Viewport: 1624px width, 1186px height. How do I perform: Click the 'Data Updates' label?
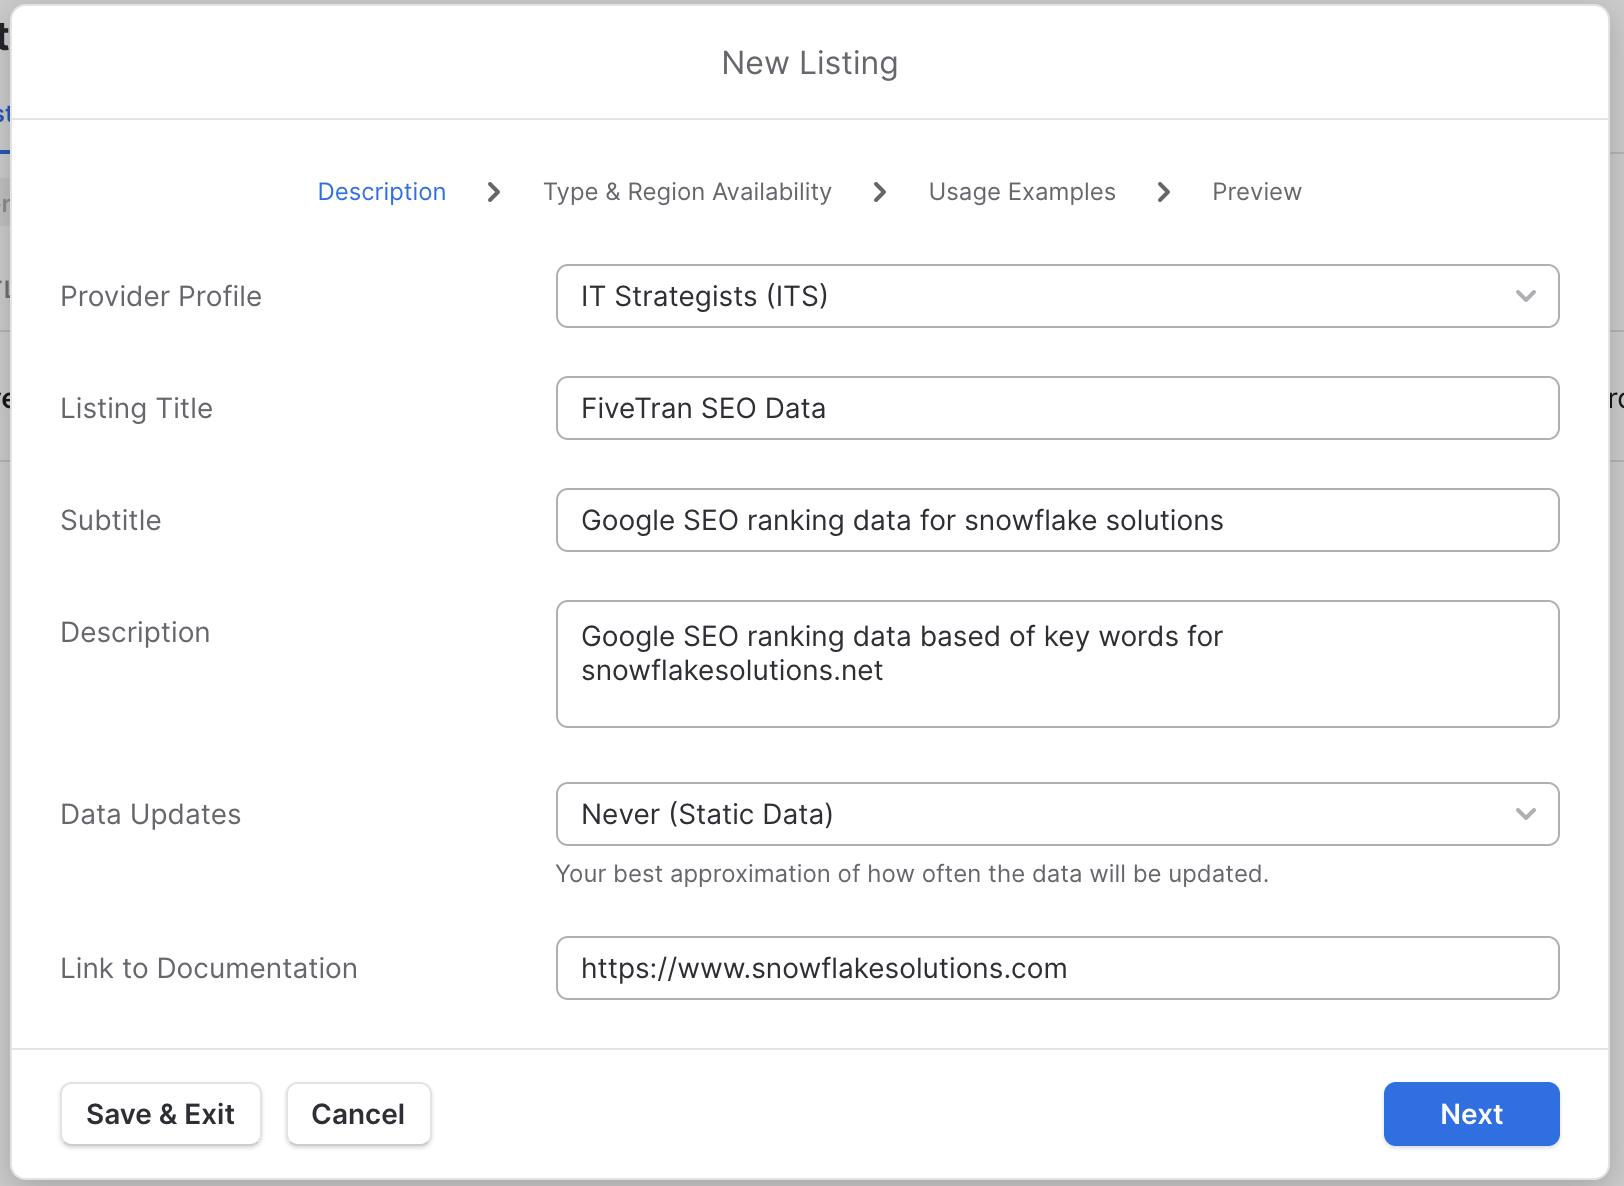coord(151,814)
